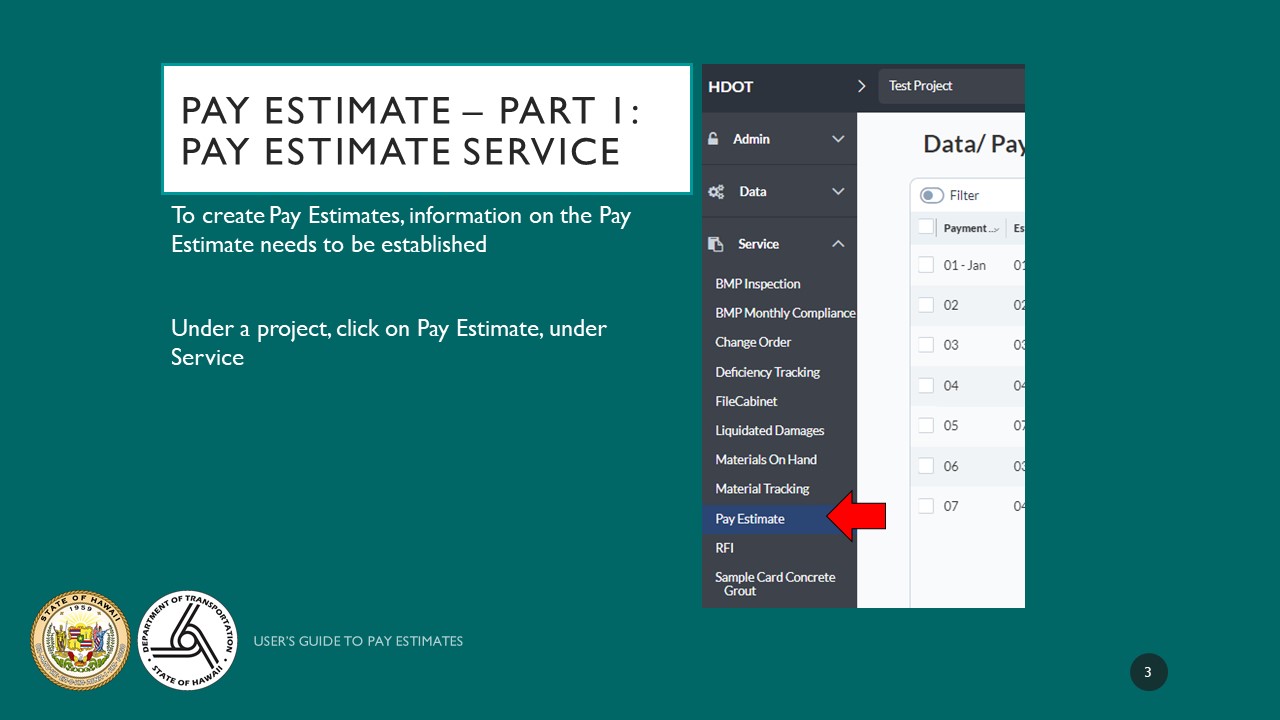The height and width of the screenshot is (720, 1280).
Task: Open Liquidated Damages
Action: tap(769, 431)
